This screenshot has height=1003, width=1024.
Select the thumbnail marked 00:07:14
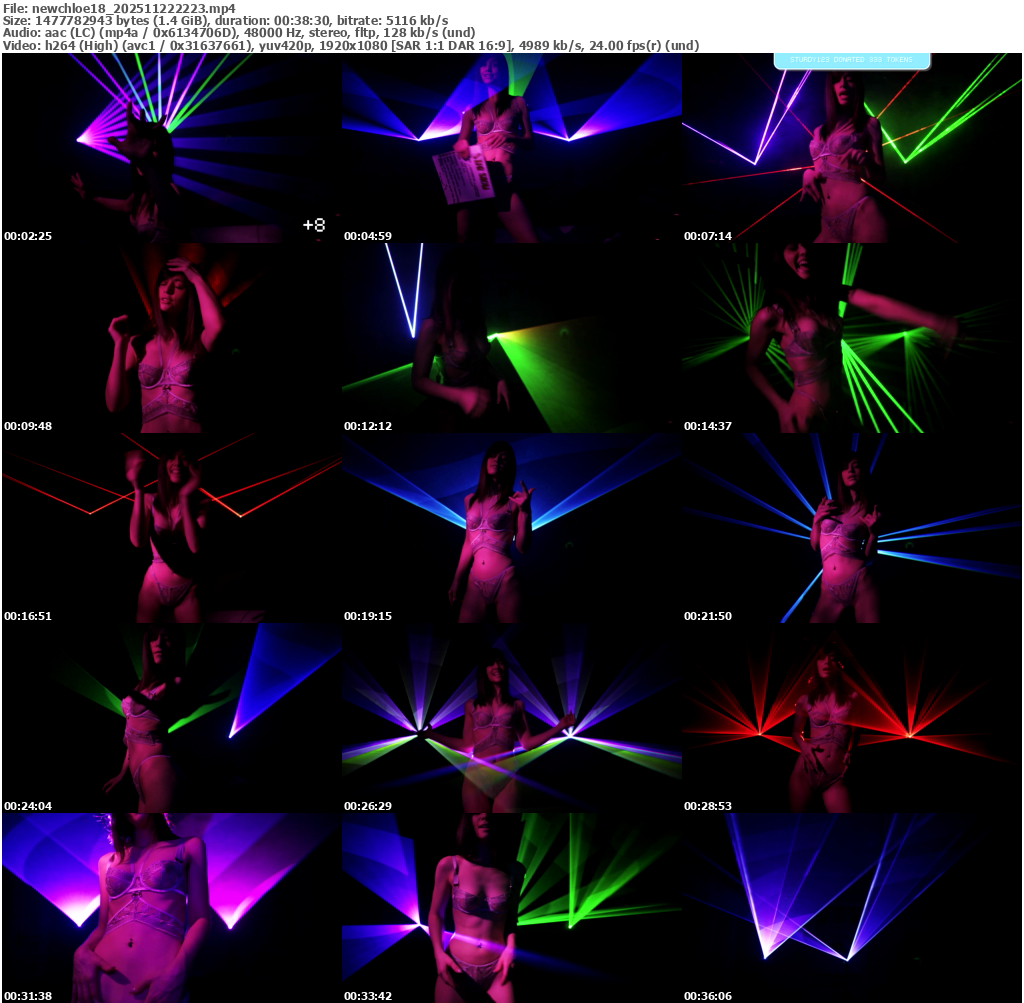(851, 148)
